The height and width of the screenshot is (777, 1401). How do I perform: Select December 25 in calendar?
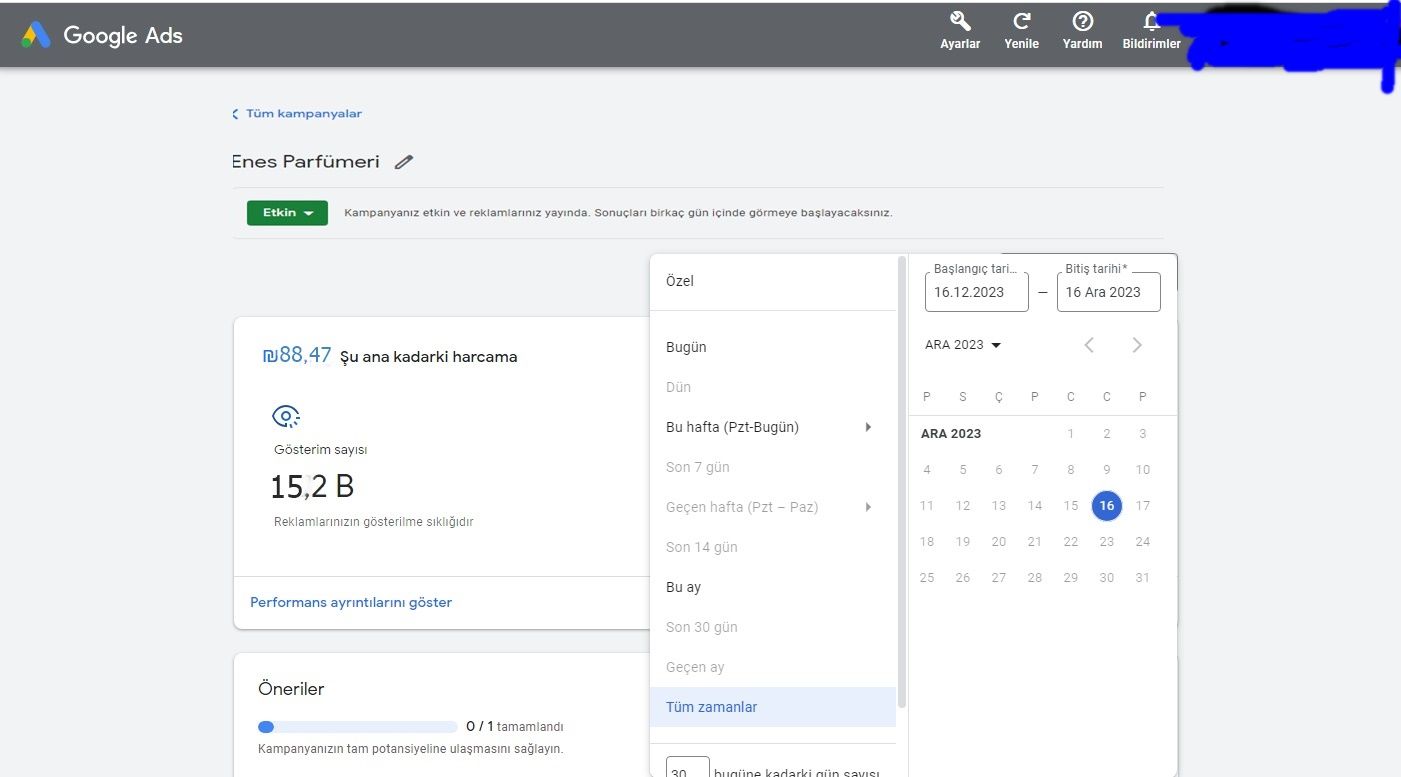pos(927,578)
